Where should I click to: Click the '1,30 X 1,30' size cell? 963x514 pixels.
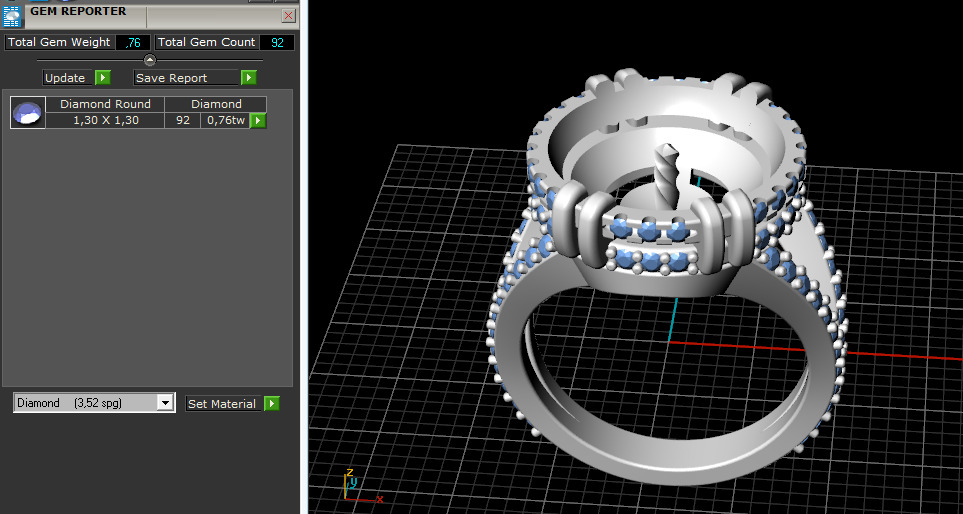(105, 120)
